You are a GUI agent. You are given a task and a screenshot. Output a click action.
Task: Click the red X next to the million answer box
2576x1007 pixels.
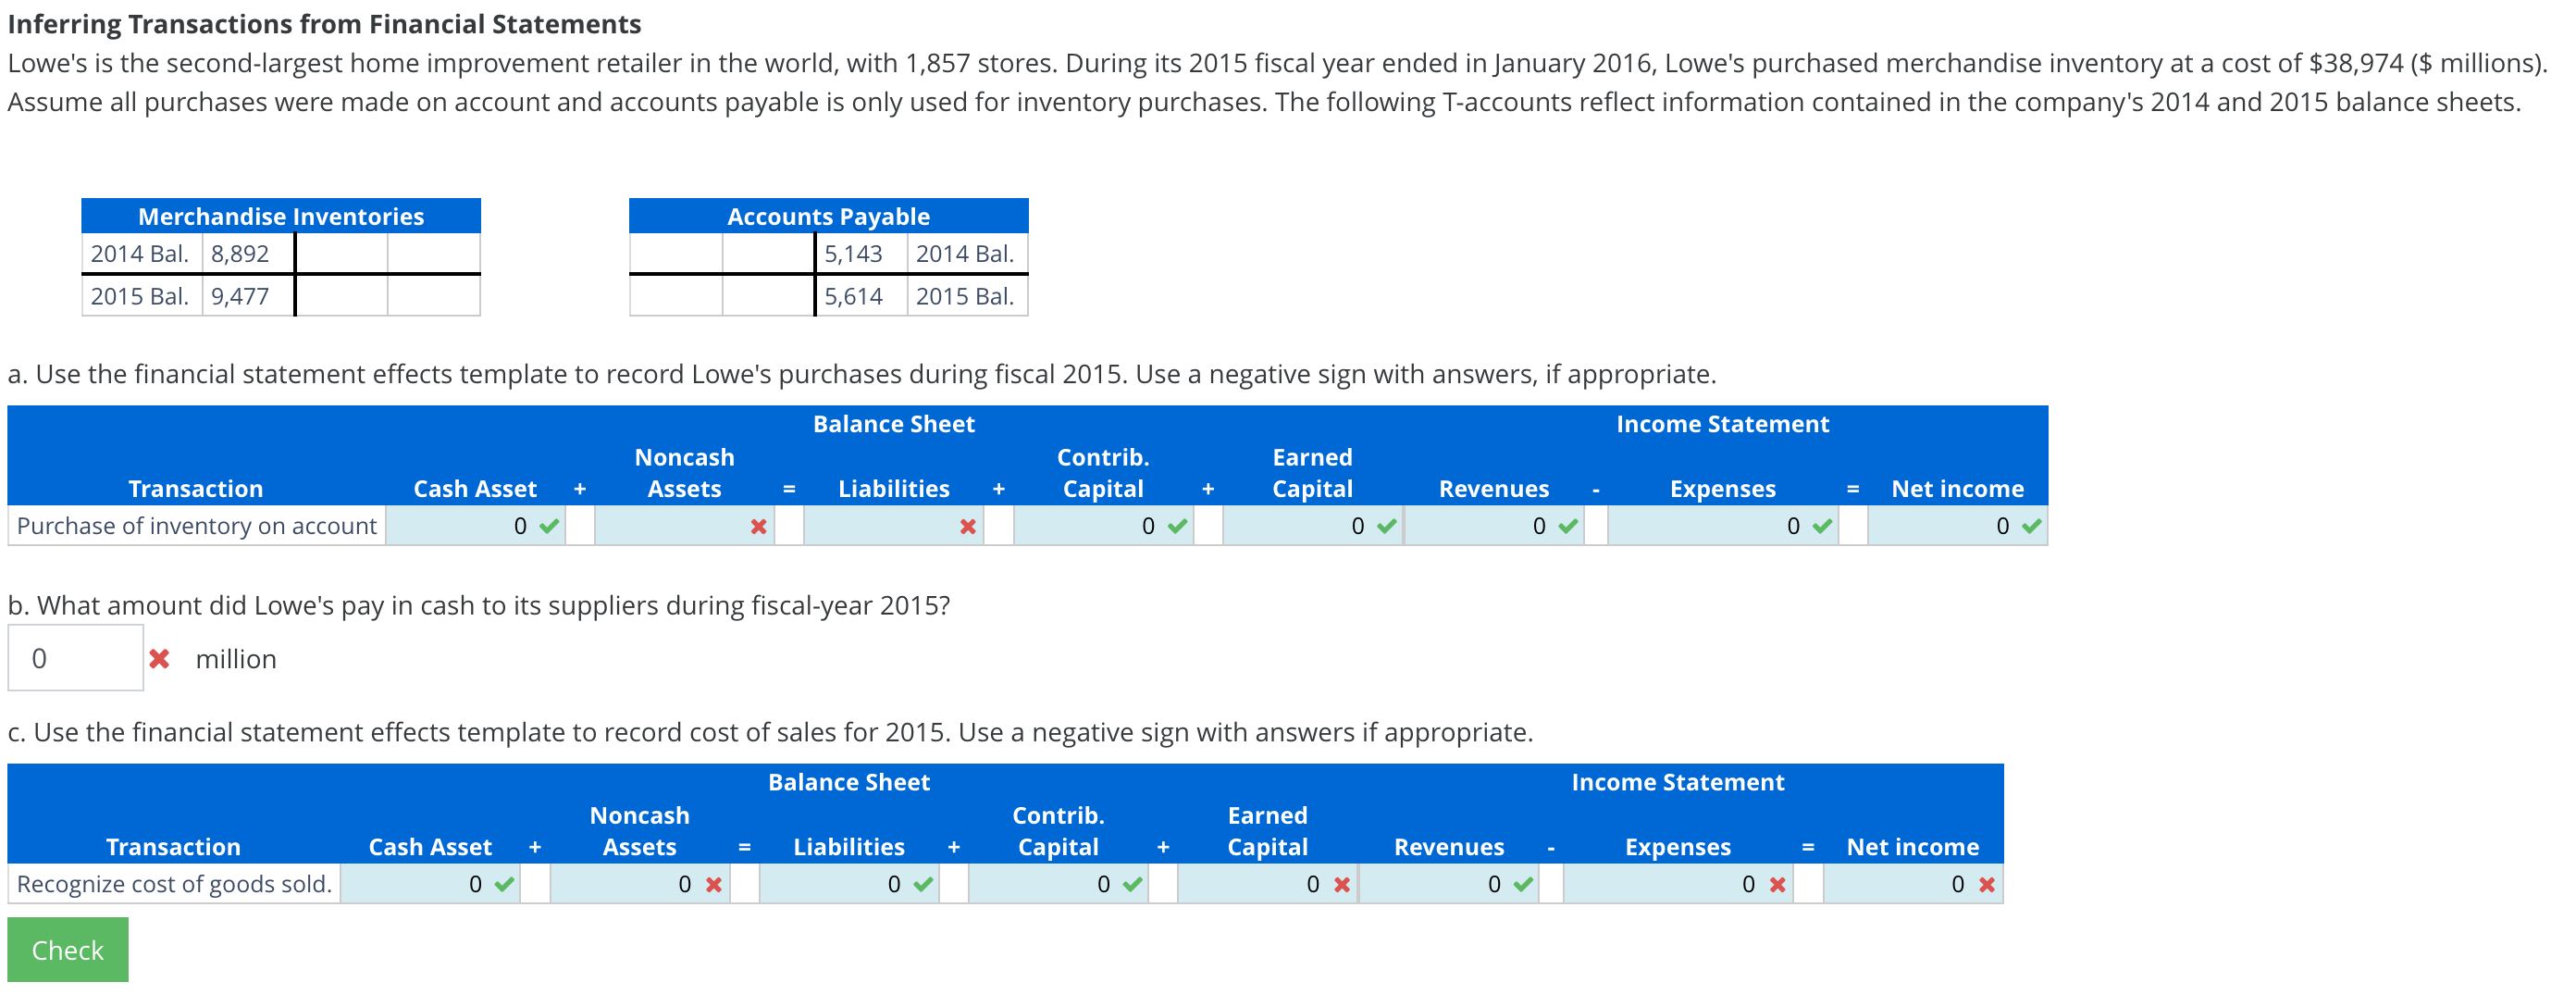[x=159, y=658]
